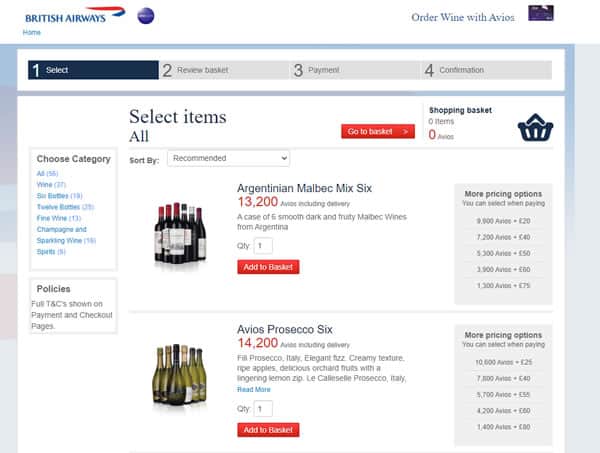Click the card image beside Order Wine with Avios
600x453 pixels.
[x=541, y=13]
